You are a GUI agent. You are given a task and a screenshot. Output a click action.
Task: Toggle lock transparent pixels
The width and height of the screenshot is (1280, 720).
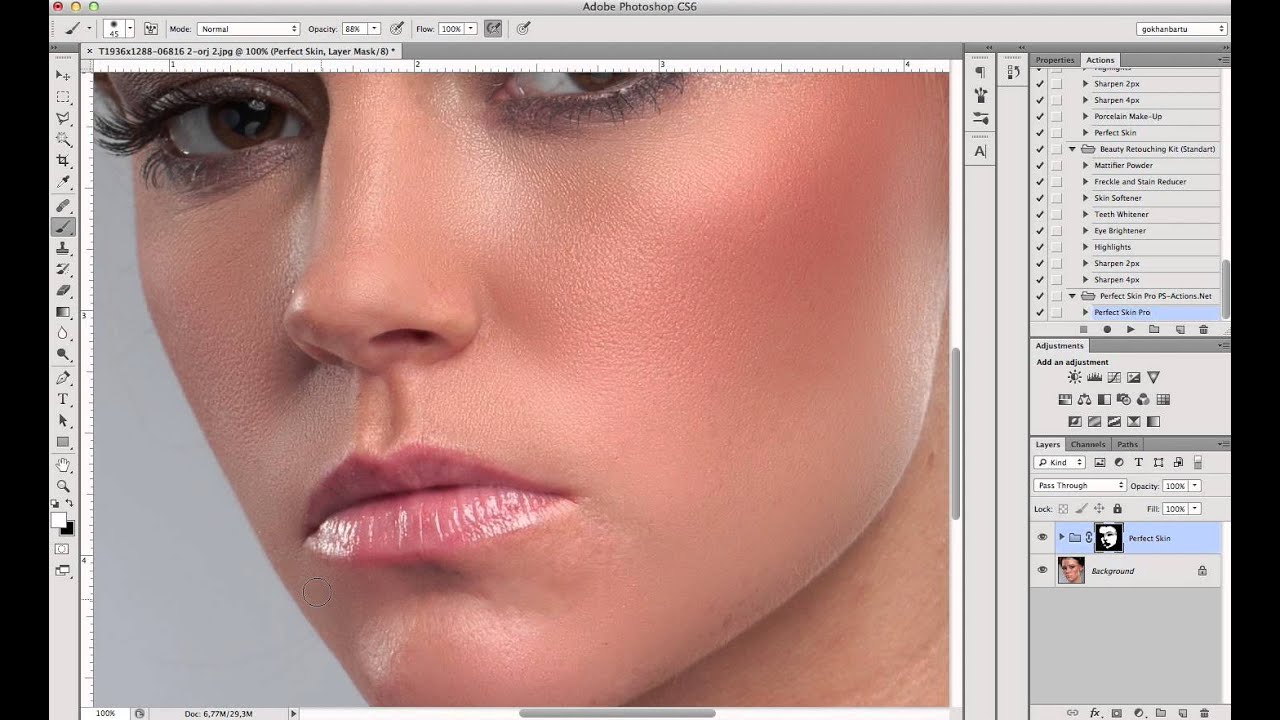click(x=1064, y=509)
